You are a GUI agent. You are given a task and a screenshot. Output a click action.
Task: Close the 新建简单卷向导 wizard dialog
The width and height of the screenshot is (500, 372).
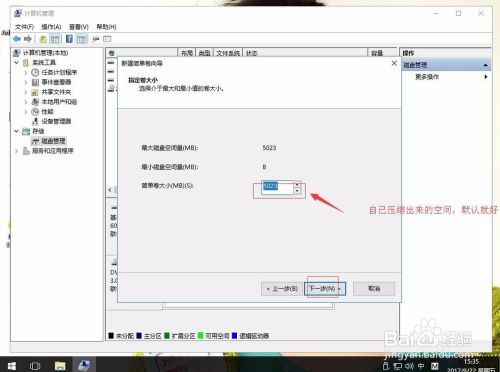coord(394,63)
